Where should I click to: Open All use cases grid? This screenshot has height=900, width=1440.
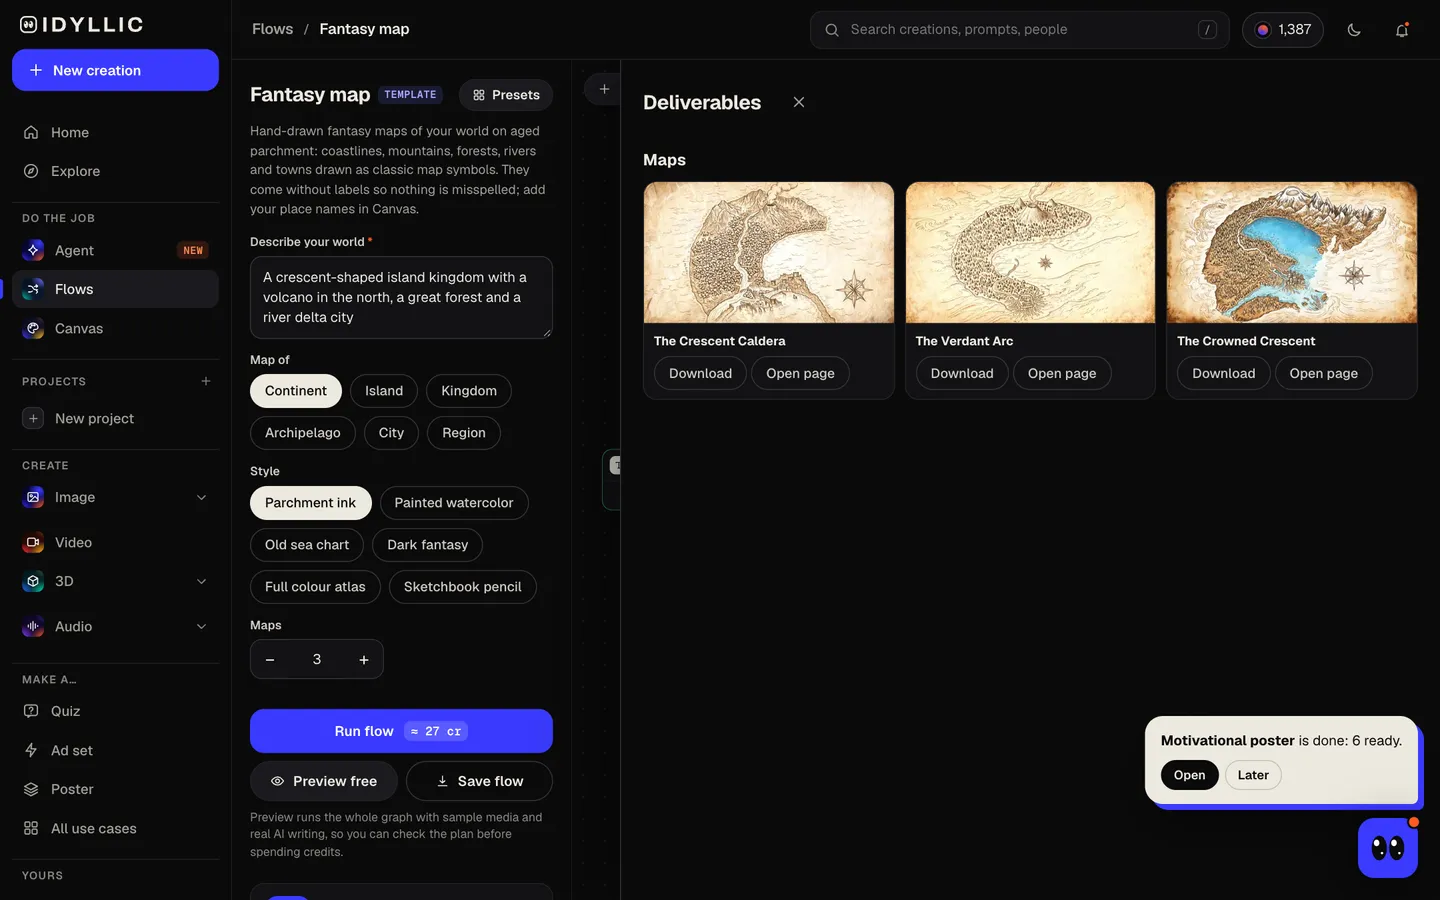coord(115,828)
